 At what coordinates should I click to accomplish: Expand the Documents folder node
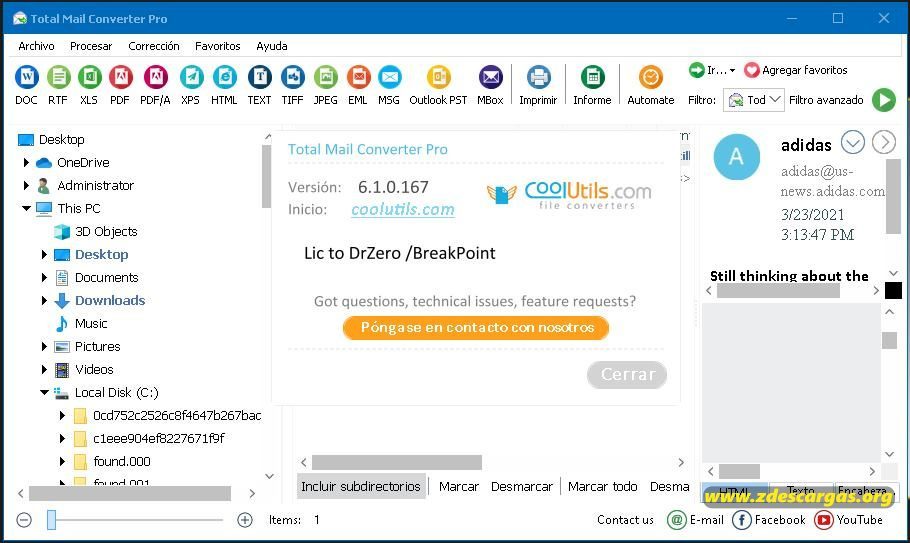click(44, 277)
